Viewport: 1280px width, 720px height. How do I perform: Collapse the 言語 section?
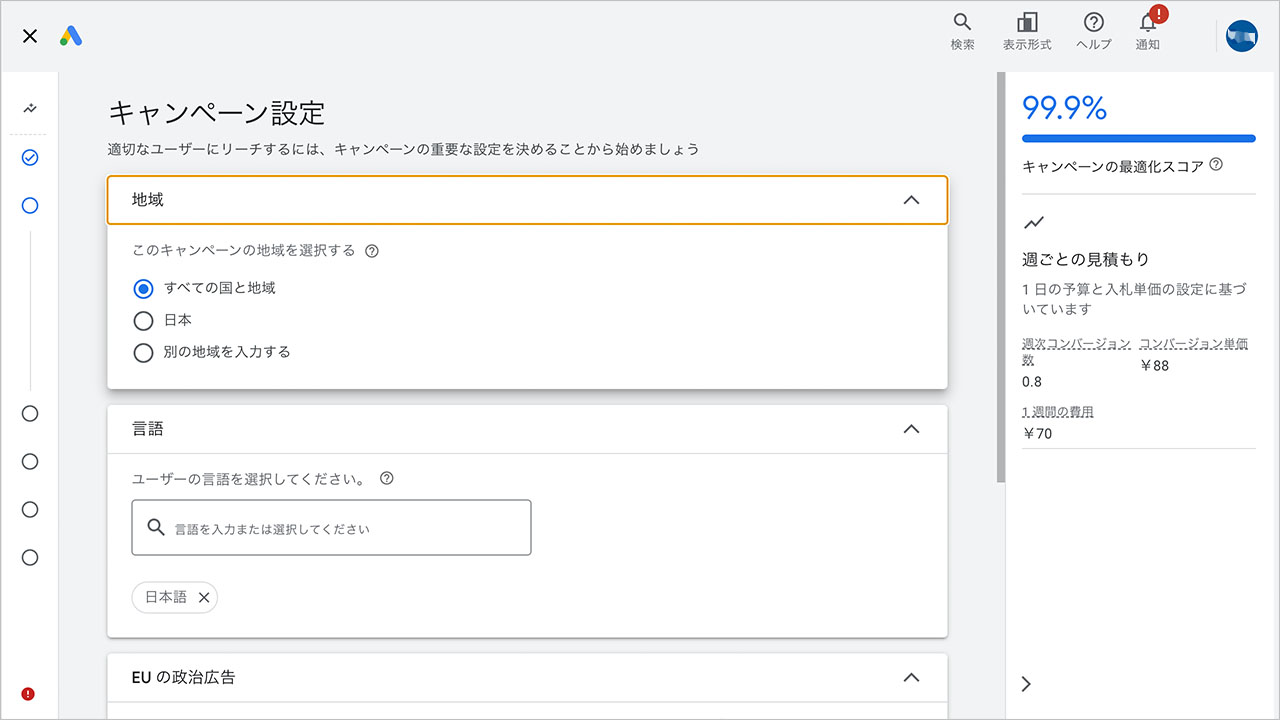(911, 427)
